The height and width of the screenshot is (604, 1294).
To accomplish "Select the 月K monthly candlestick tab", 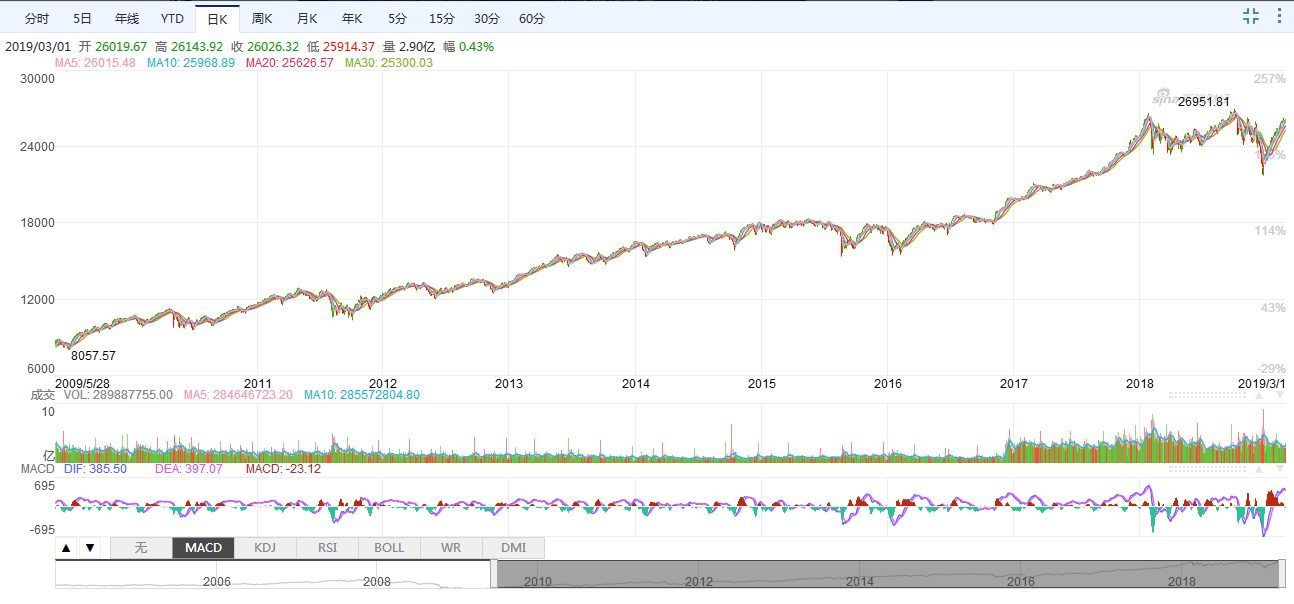I will tap(307, 19).
